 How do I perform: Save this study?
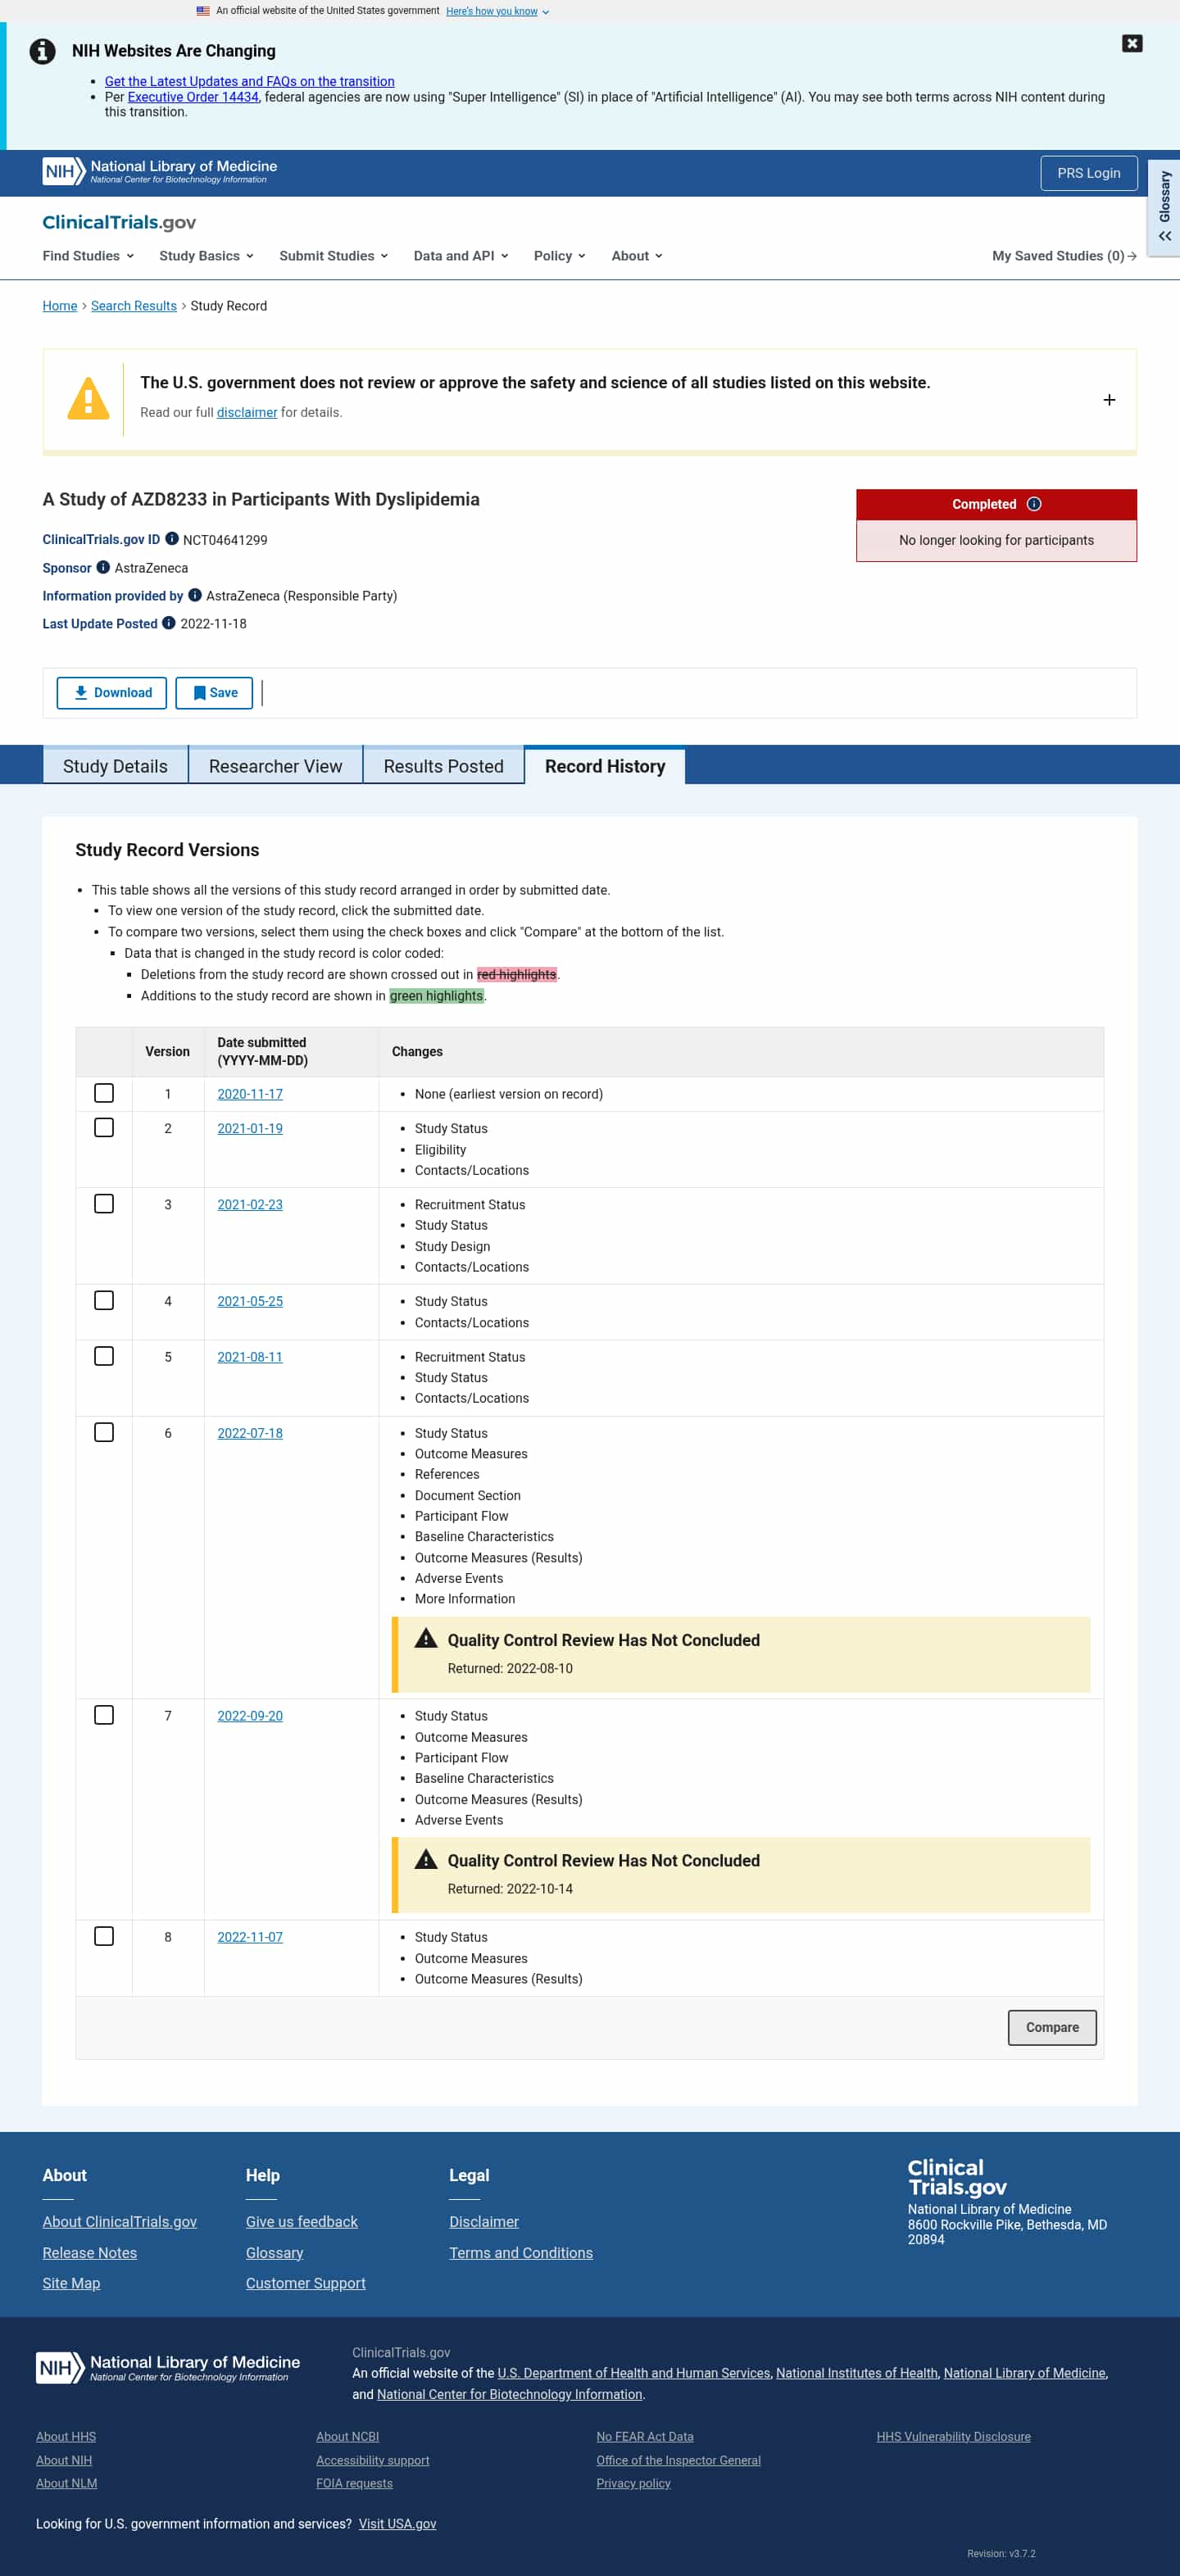click(x=214, y=693)
